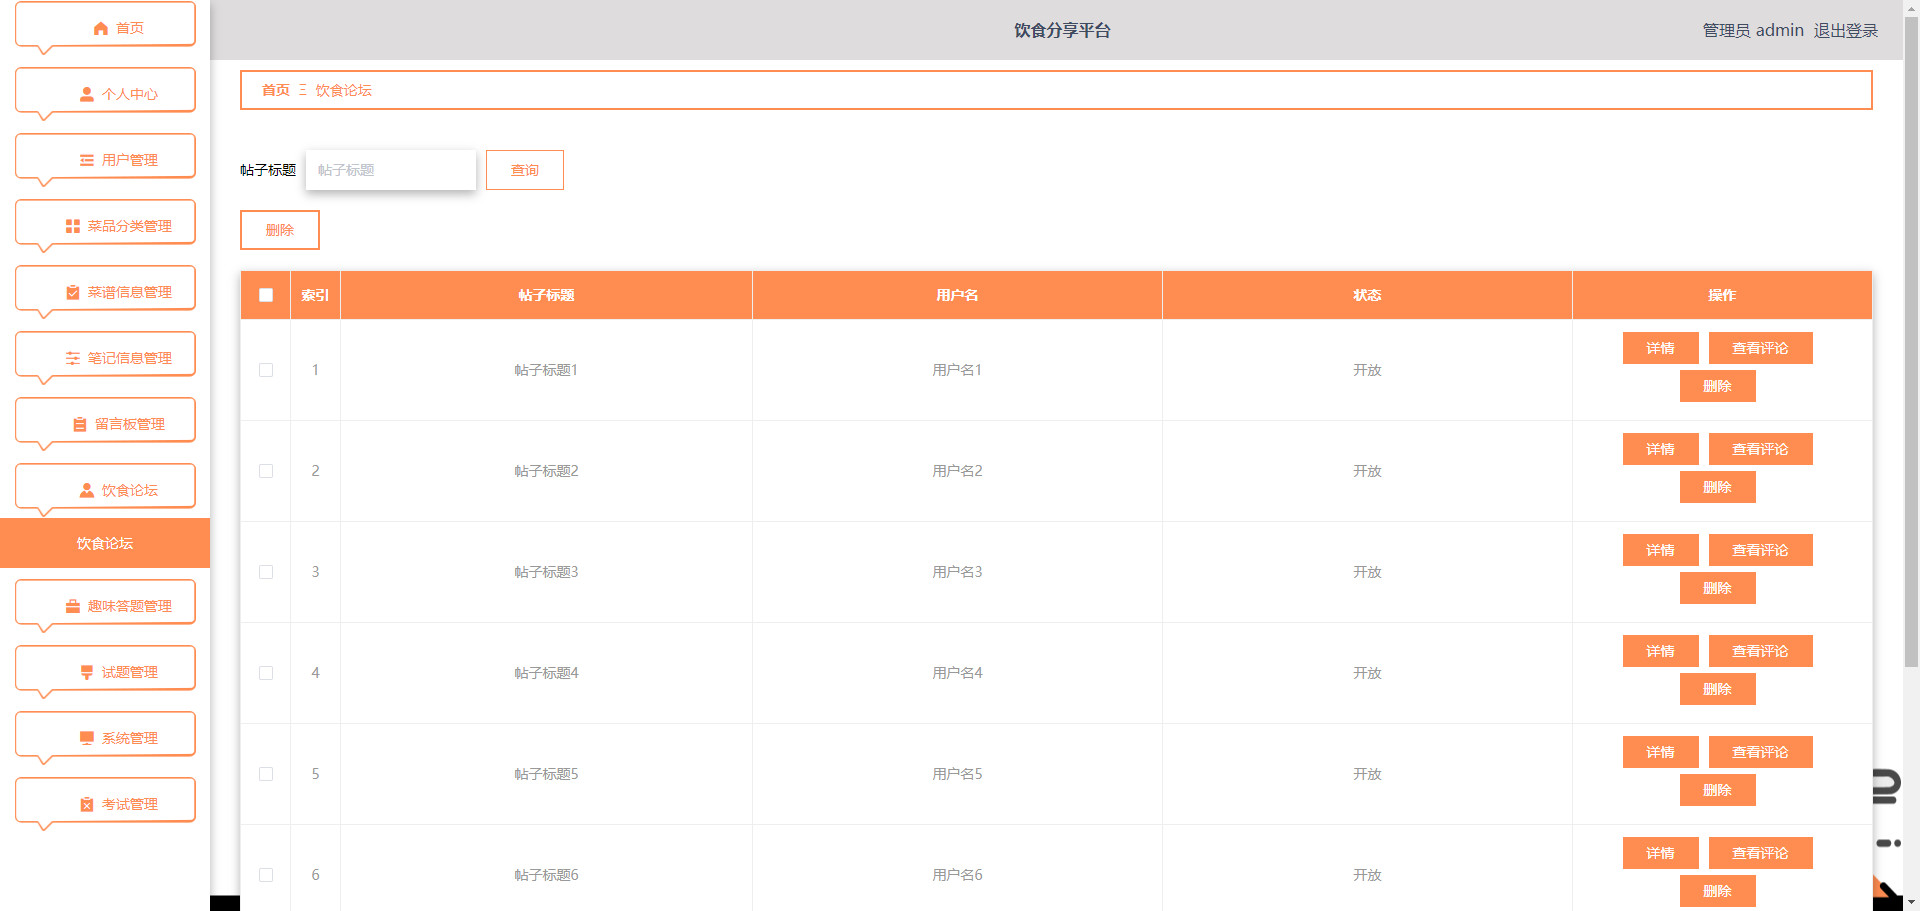Expand the 试题管理 sidebar menu
This screenshot has height=911, width=1920.
coord(105,672)
